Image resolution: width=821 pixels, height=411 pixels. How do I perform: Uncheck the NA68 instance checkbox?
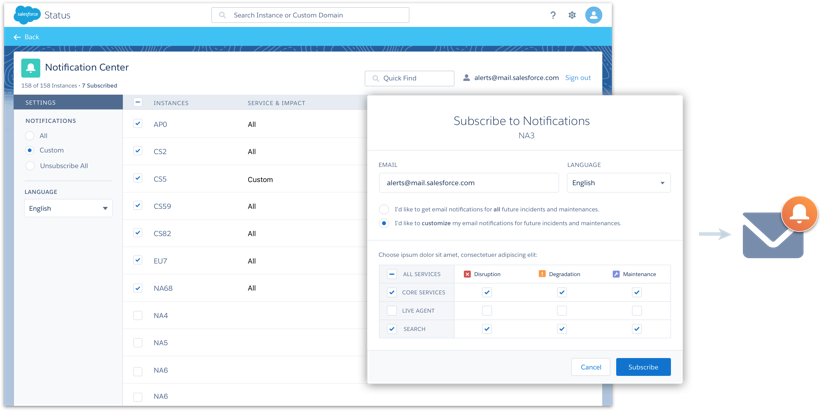[138, 287]
